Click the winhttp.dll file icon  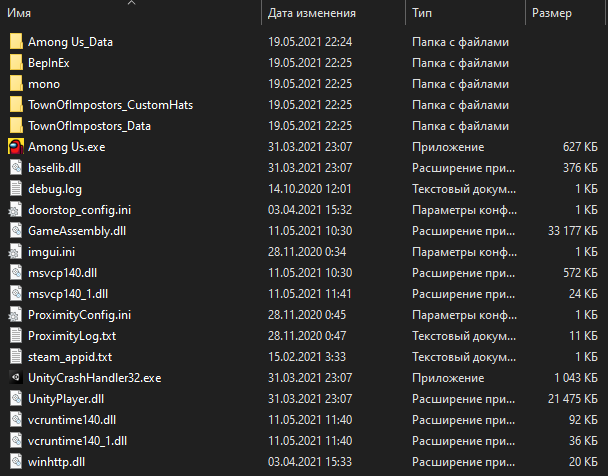tap(15, 461)
